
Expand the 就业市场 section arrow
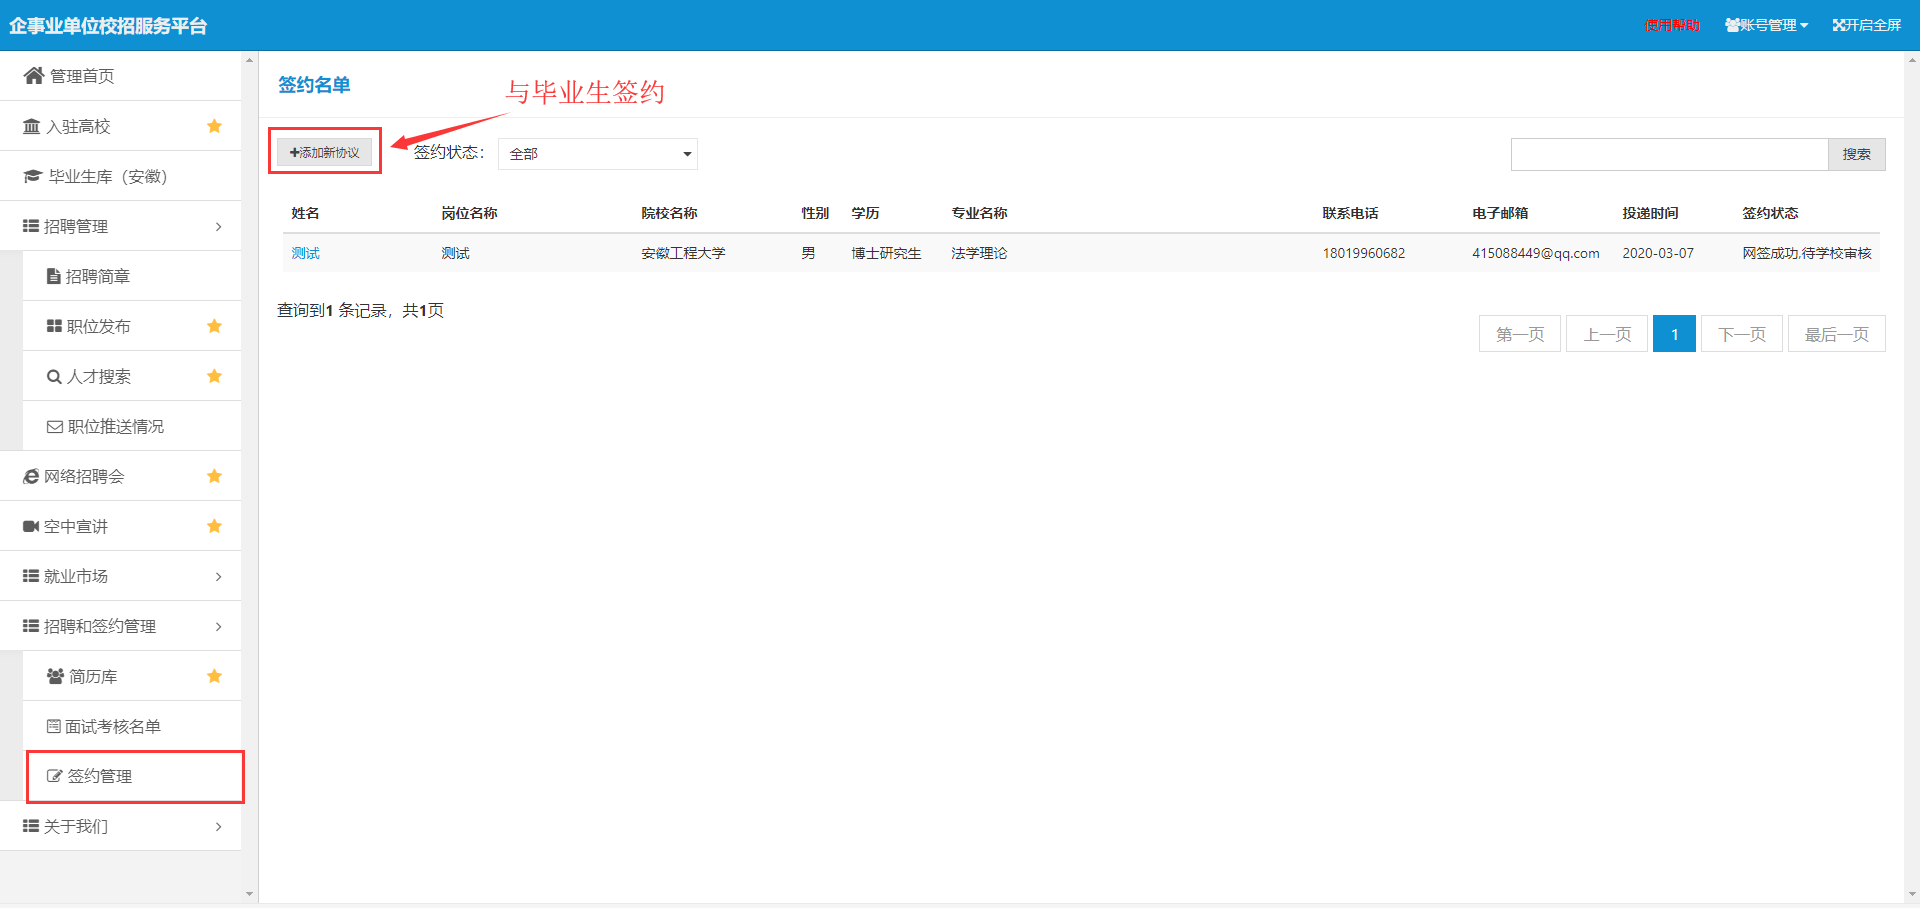click(x=218, y=577)
